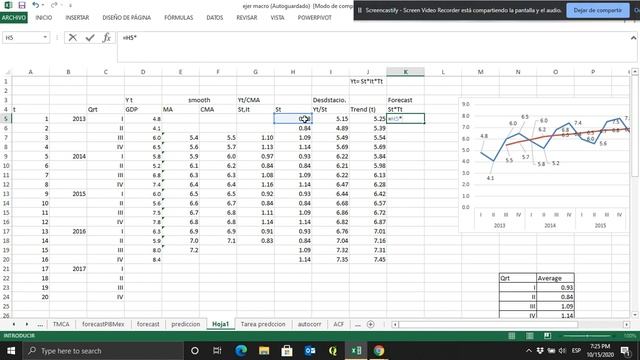Image resolution: width=640 pixels, height=360 pixels.
Task: Click the Average header in summary table
Action: [555, 278]
